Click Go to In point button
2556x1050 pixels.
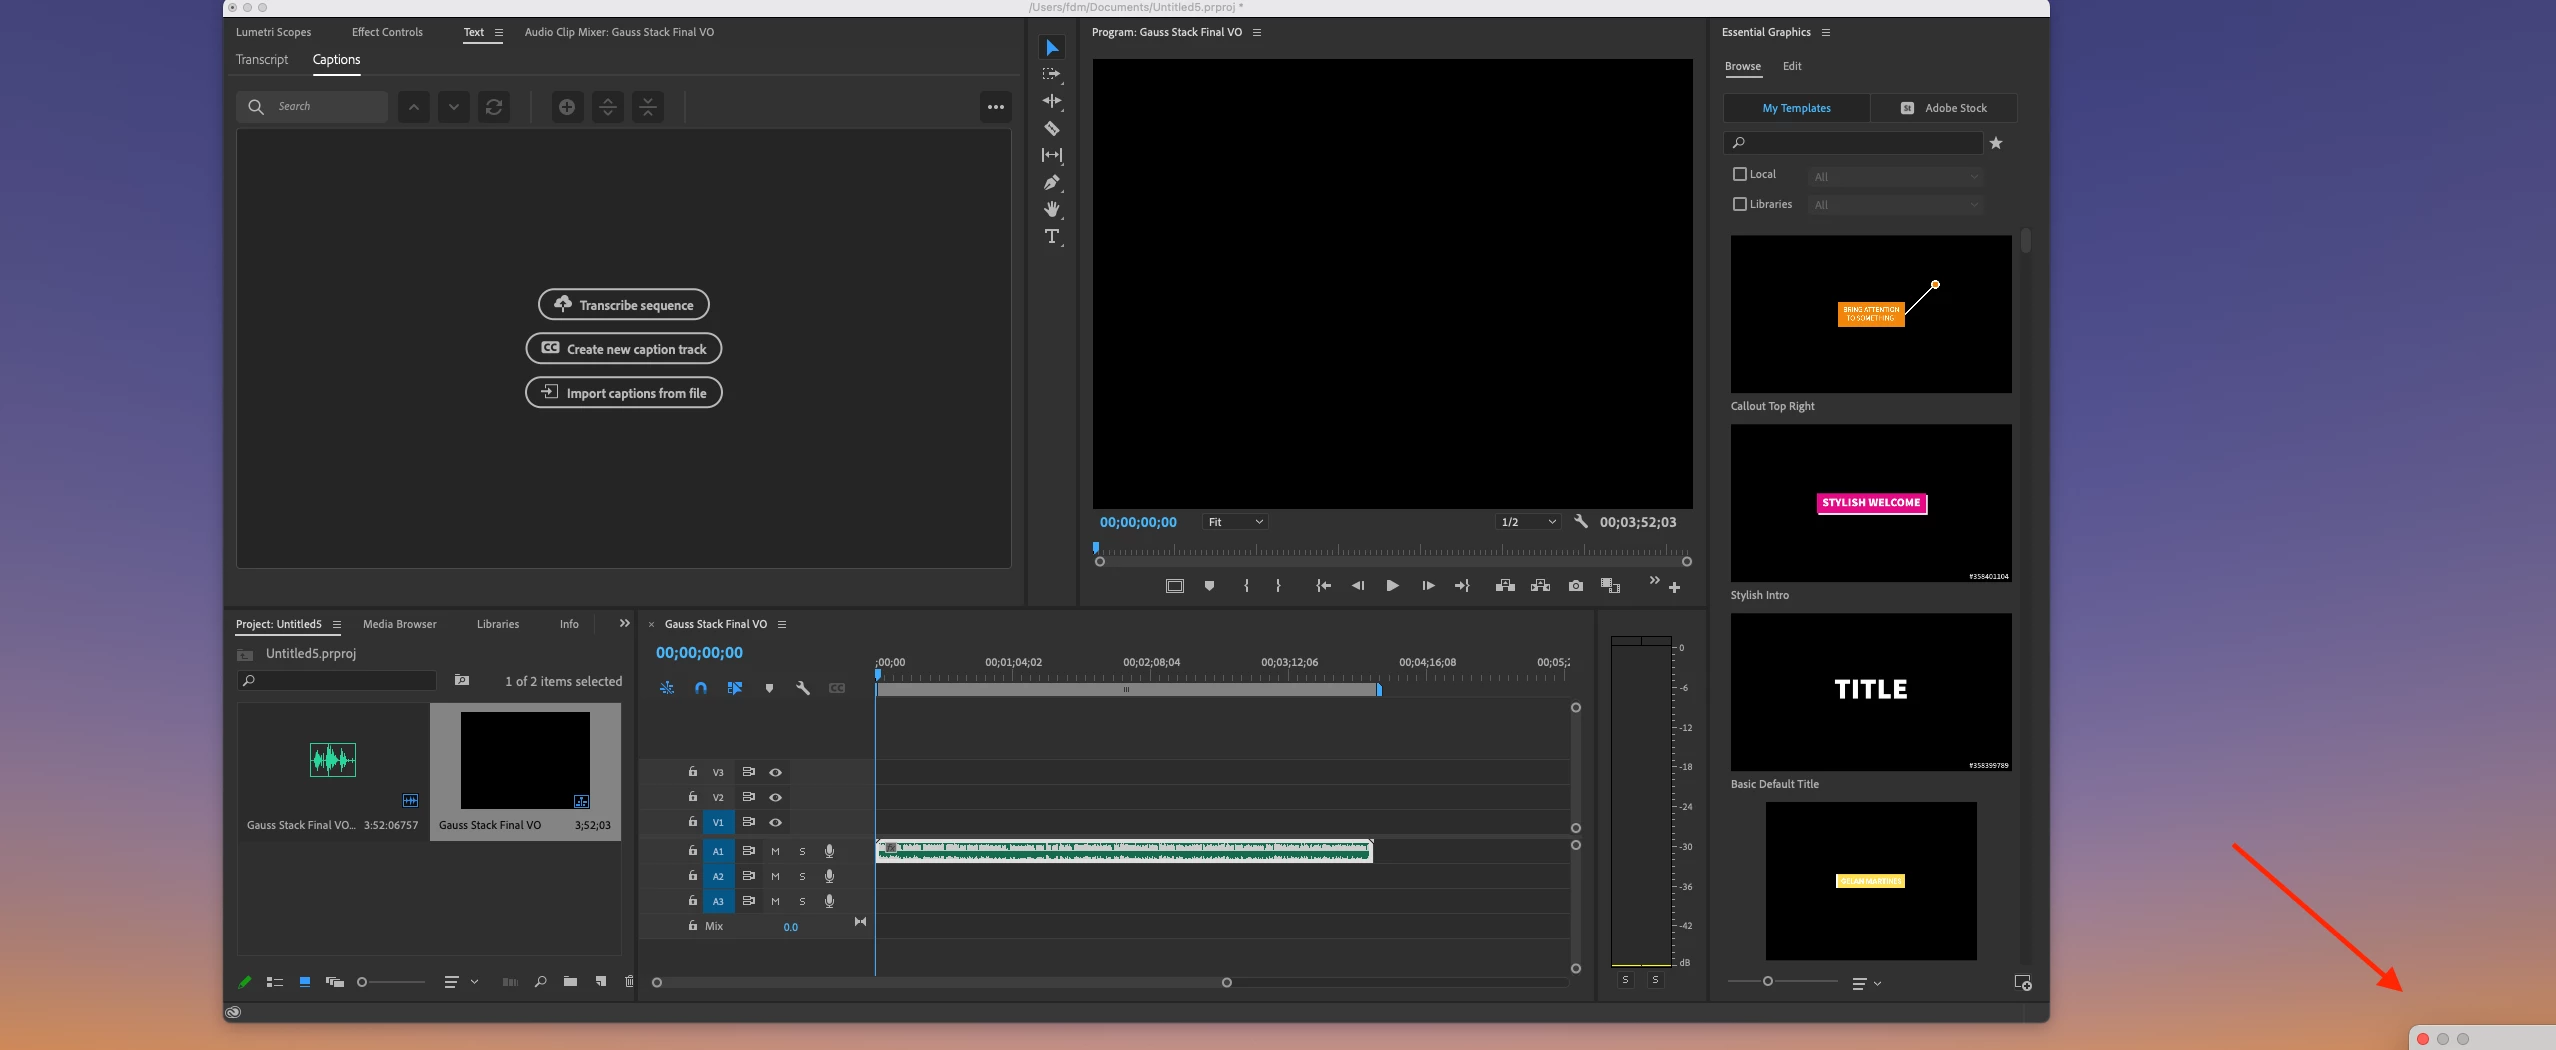(x=1323, y=586)
